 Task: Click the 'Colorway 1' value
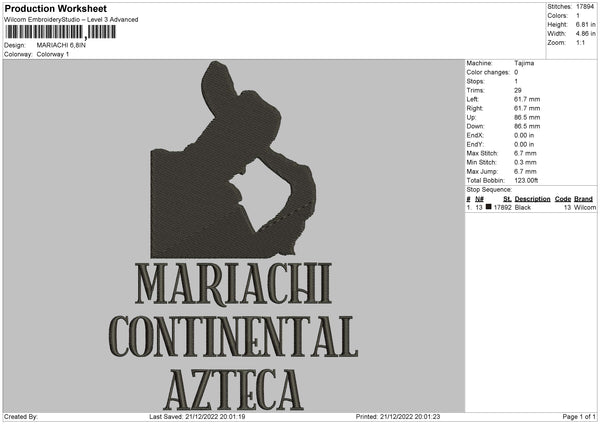point(53,54)
